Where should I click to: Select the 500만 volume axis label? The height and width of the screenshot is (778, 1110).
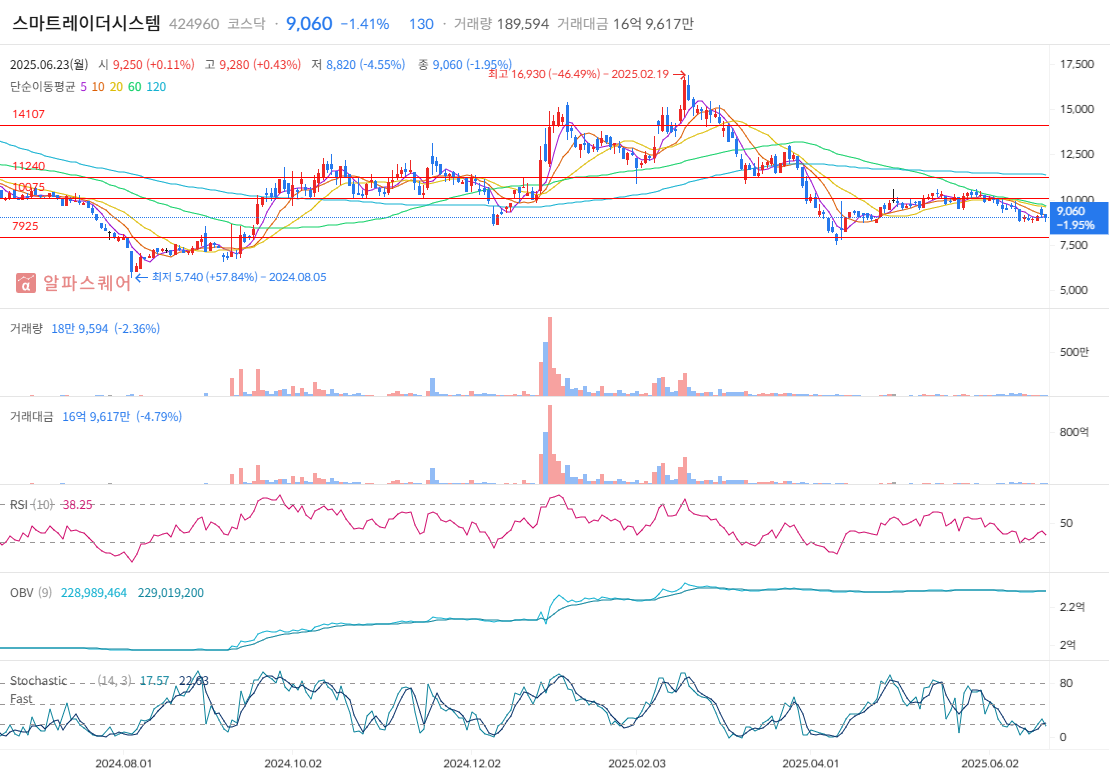pos(1075,353)
